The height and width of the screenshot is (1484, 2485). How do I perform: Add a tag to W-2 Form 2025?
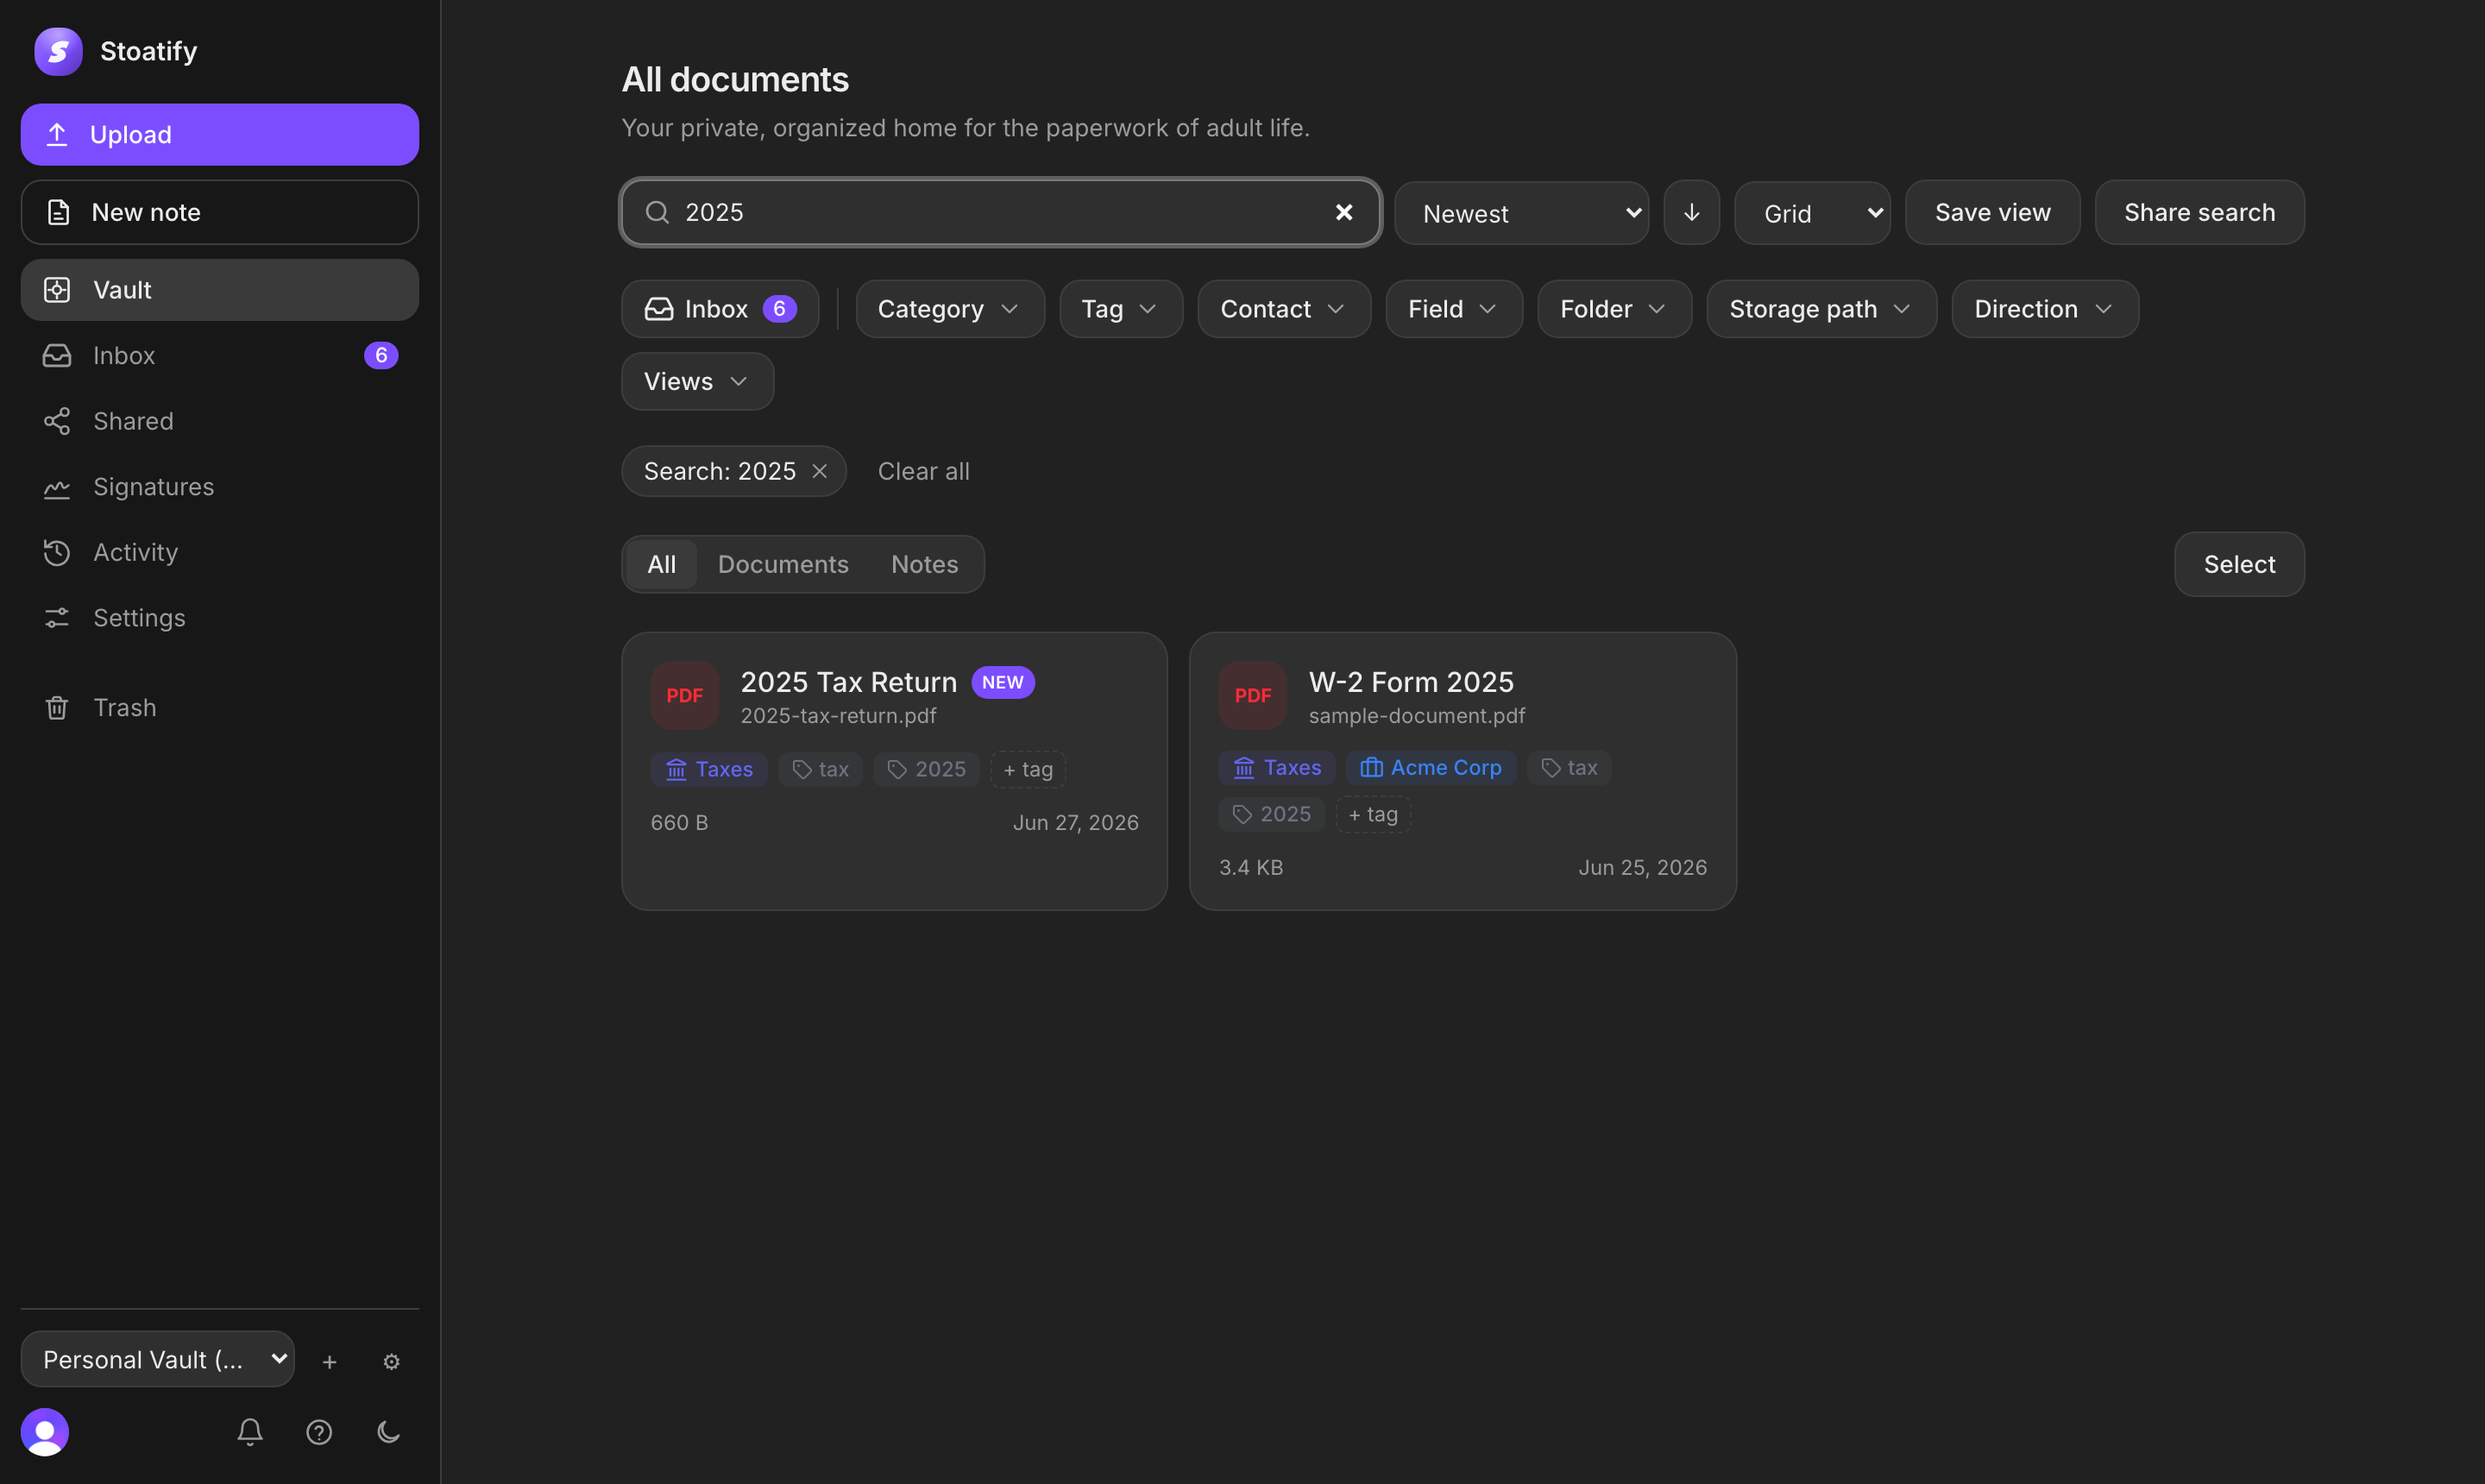tap(1373, 814)
